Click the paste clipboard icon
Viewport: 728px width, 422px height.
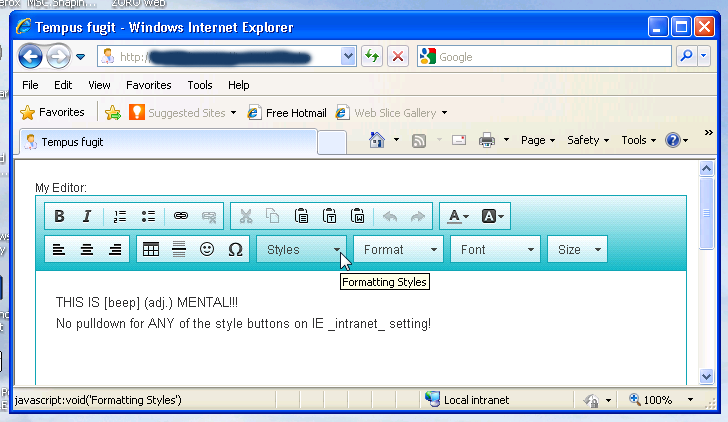pyautogui.click(x=301, y=216)
